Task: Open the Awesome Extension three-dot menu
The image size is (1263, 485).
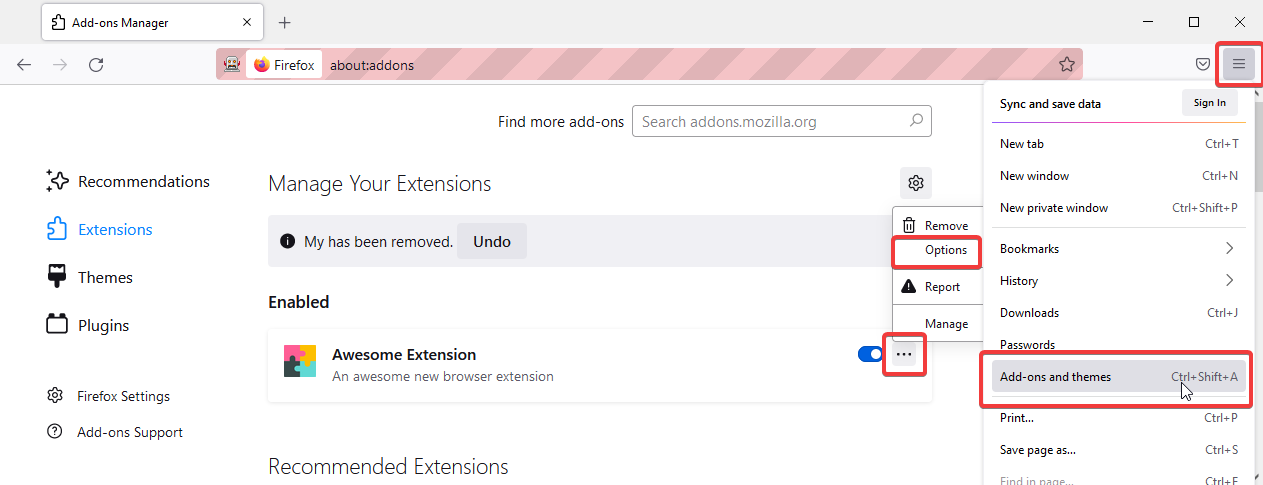Action: coord(904,354)
